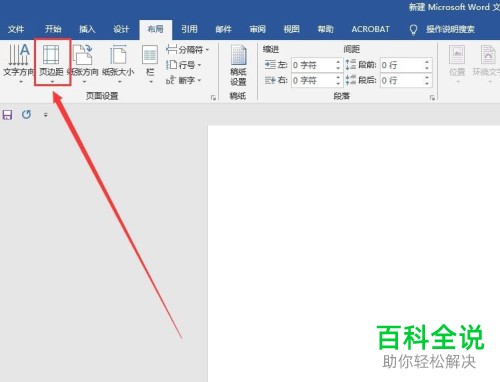The height and width of the screenshot is (382, 500).
Task: Open the Margins (页边距) tool
Action: pos(51,63)
